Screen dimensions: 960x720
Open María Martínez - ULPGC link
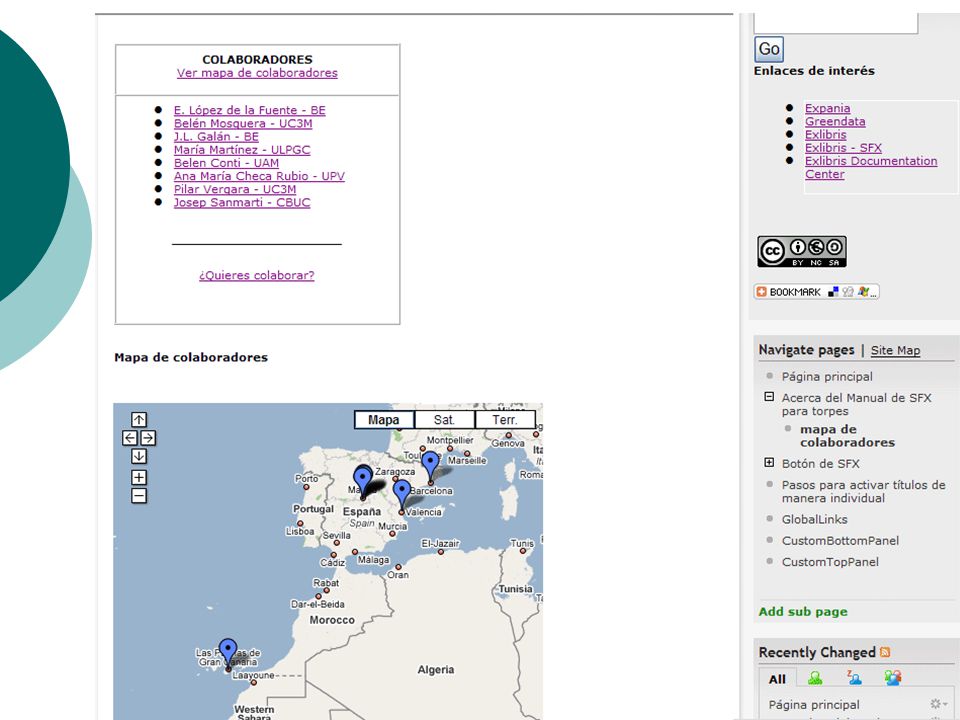[x=242, y=149]
